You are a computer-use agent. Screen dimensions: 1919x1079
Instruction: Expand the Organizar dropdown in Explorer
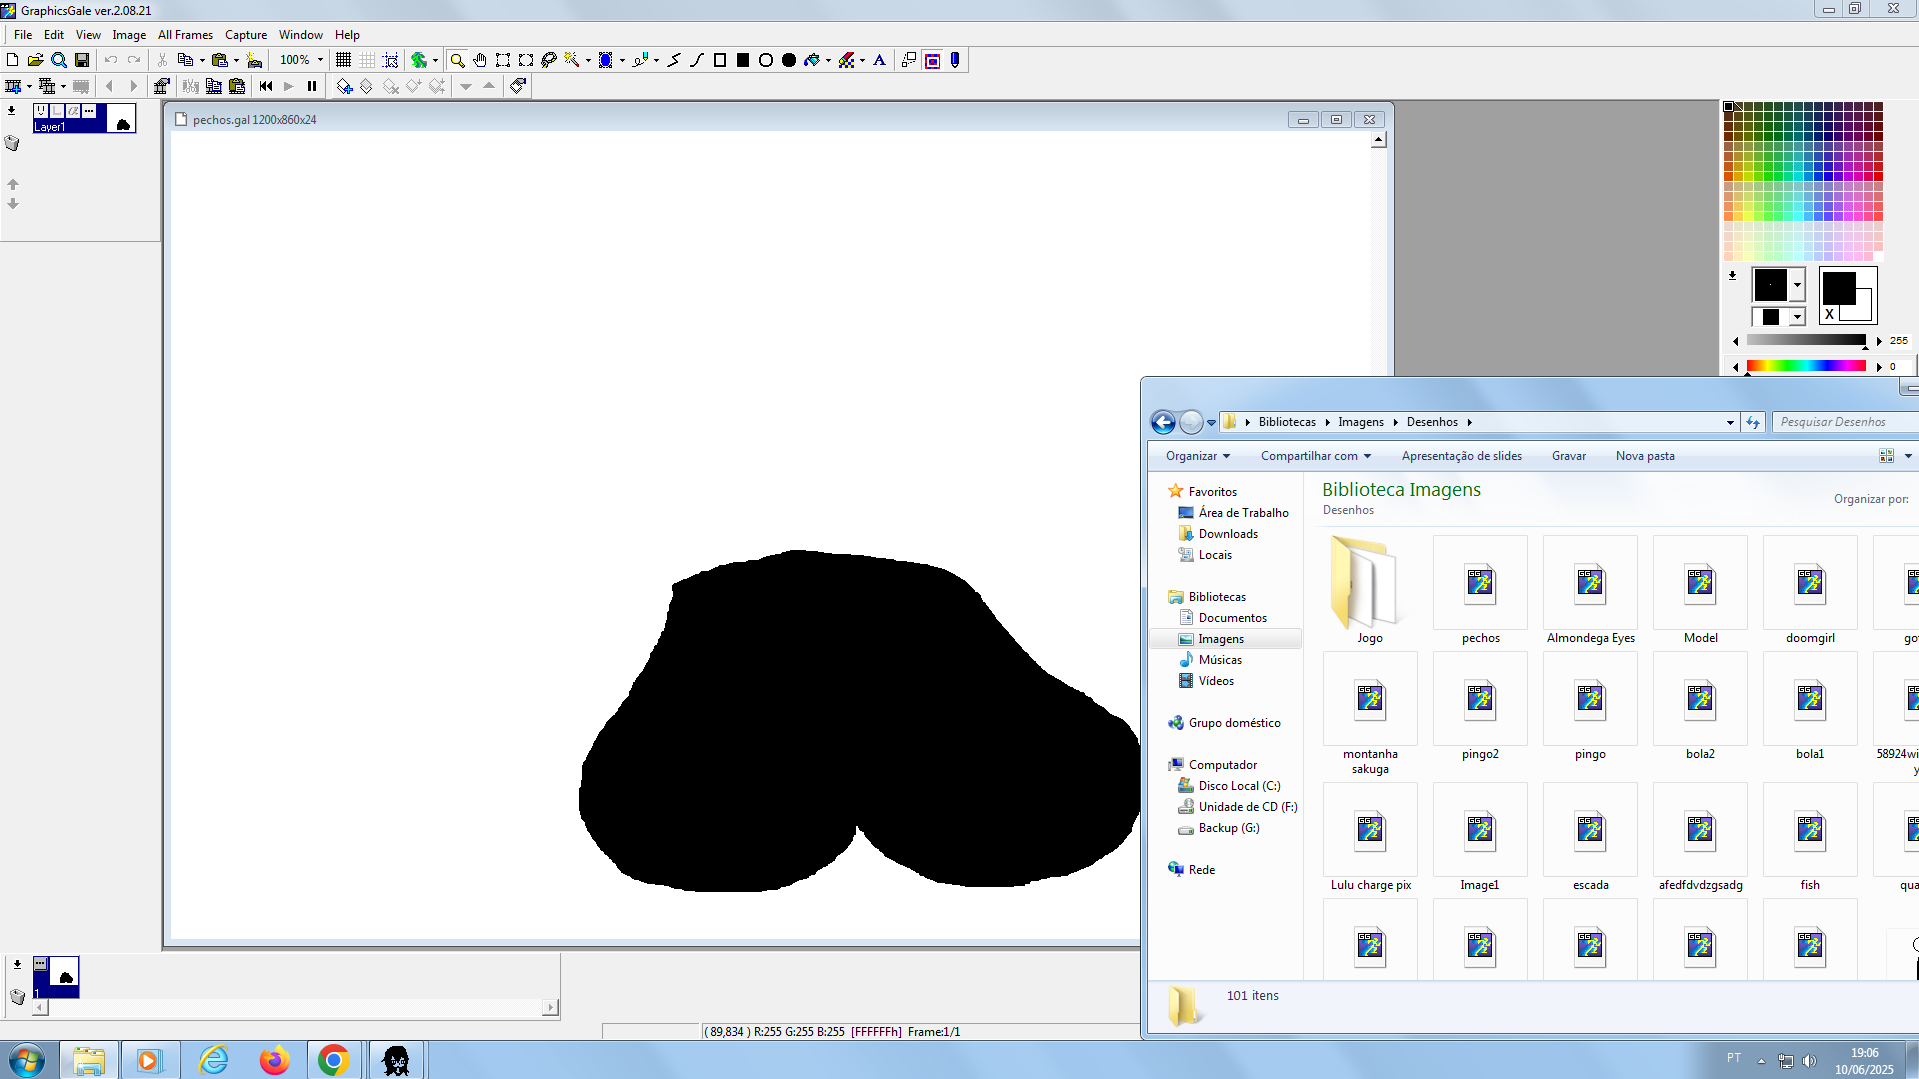(1197, 456)
